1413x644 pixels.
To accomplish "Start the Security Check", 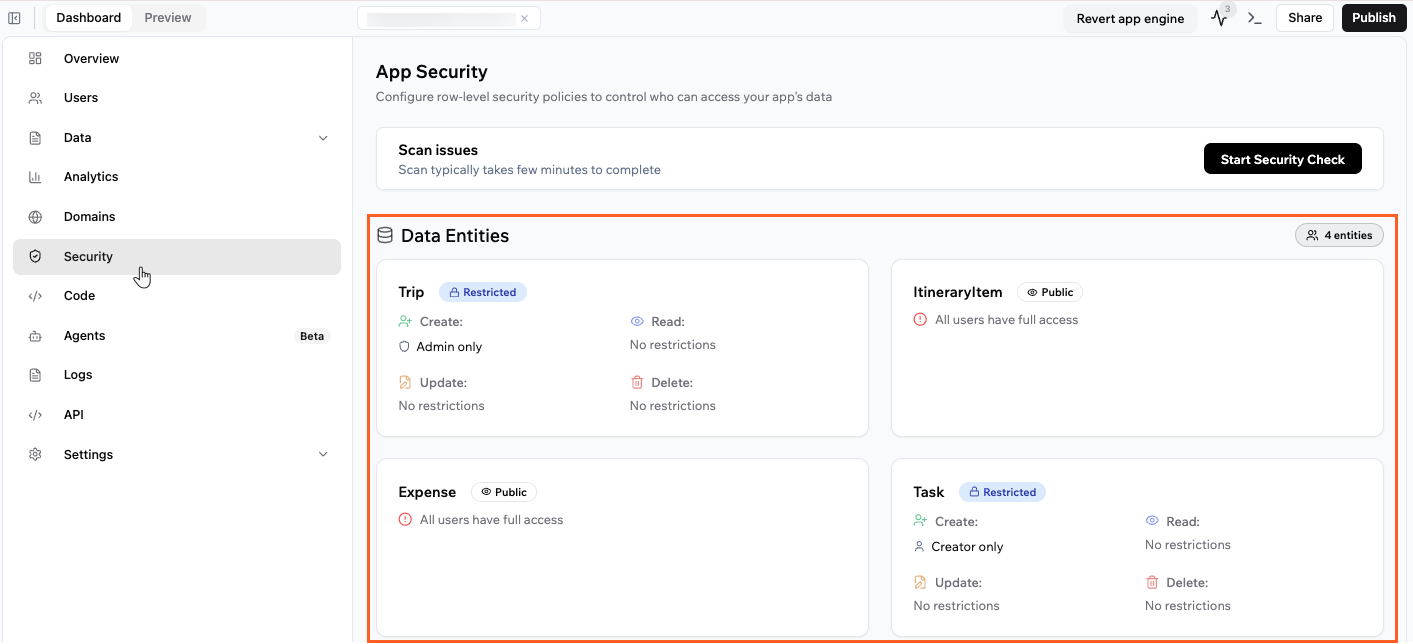I will 1282,159.
